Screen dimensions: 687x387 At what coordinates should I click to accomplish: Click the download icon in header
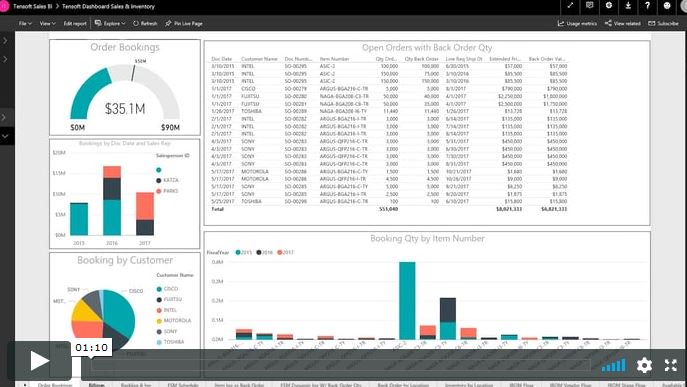click(x=628, y=6)
